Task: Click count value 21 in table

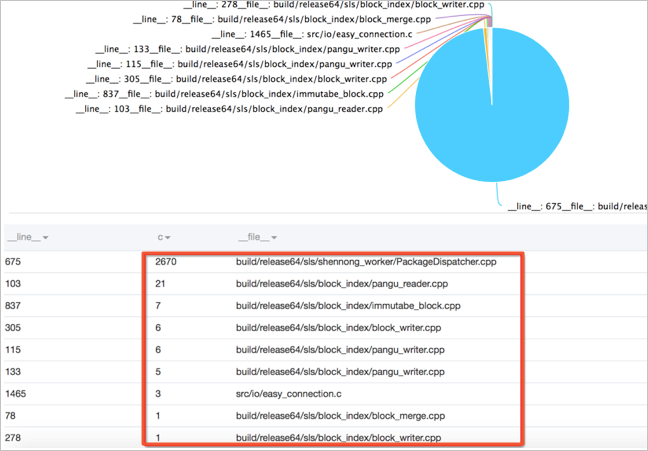Action: pyautogui.click(x=162, y=284)
